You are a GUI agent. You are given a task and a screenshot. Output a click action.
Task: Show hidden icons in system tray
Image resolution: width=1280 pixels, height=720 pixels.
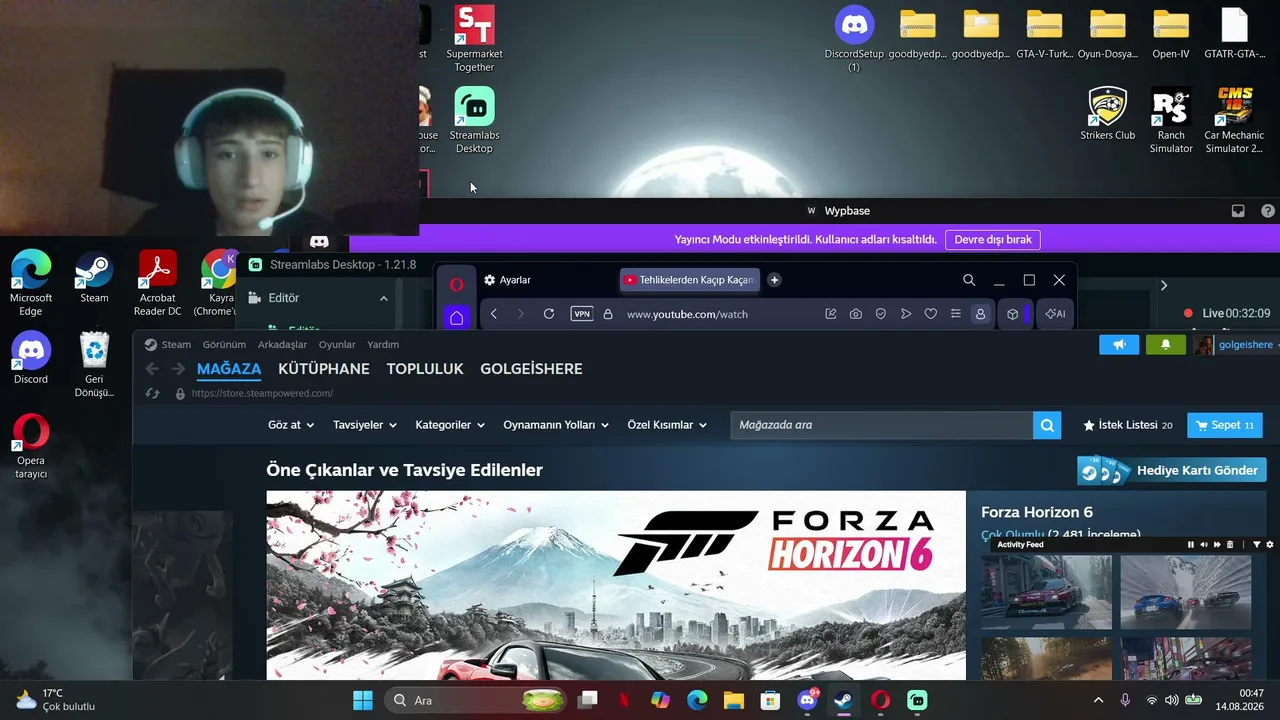tap(1099, 700)
